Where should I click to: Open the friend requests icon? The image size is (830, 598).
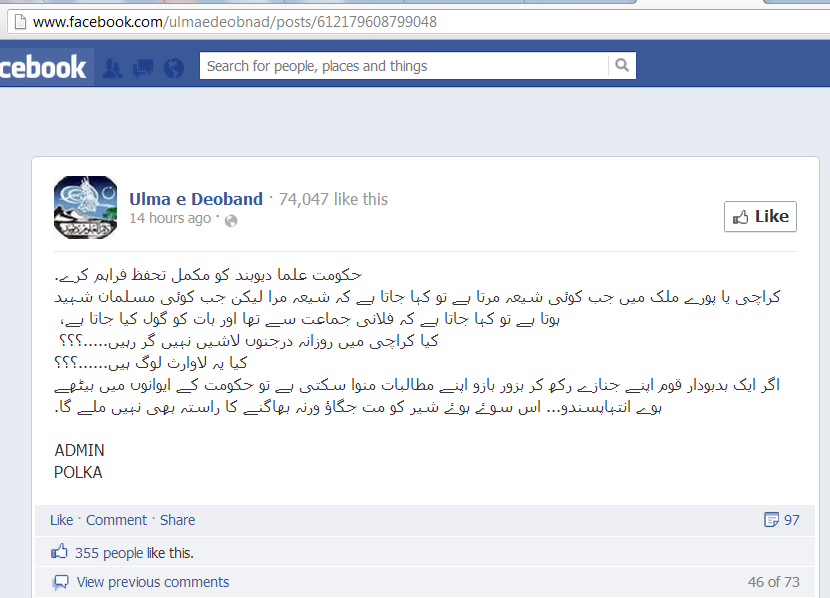point(112,68)
